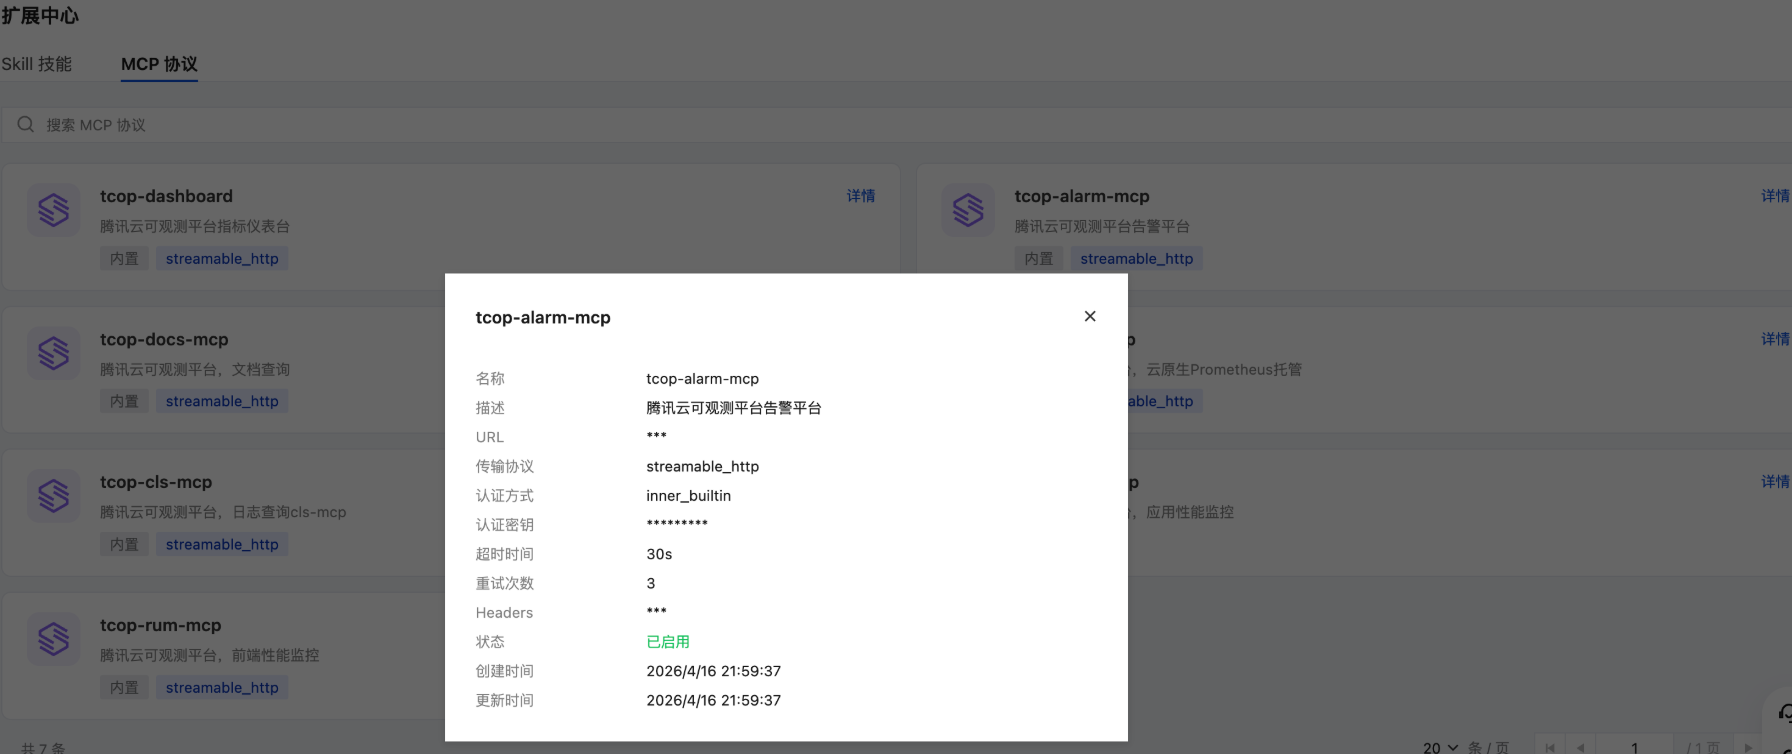This screenshot has height=754, width=1792.
Task: Click streamable_http tag on tcop-rum-mcp card
Action: pos(222,687)
